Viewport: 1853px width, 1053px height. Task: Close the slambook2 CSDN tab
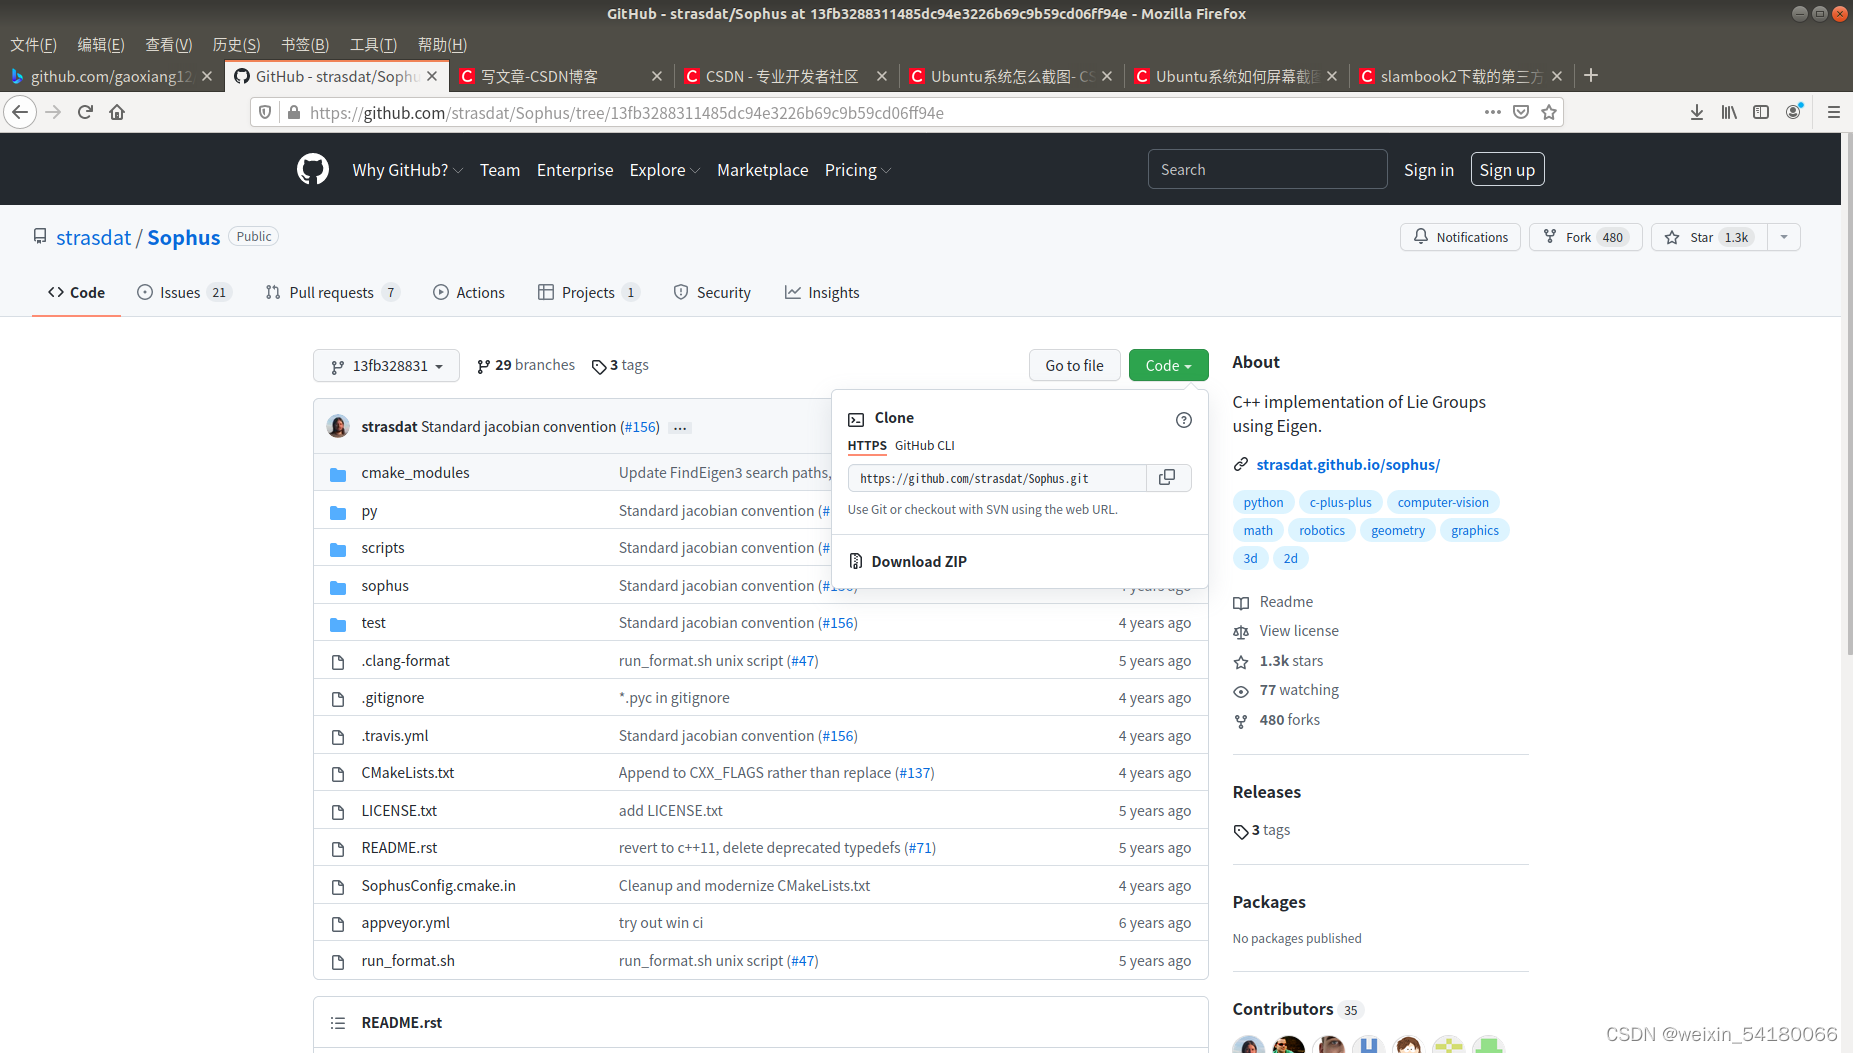(1557, 76)
